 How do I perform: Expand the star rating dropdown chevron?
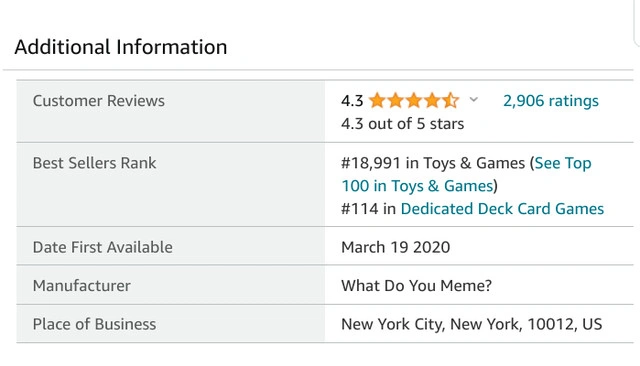coord(473,99)
